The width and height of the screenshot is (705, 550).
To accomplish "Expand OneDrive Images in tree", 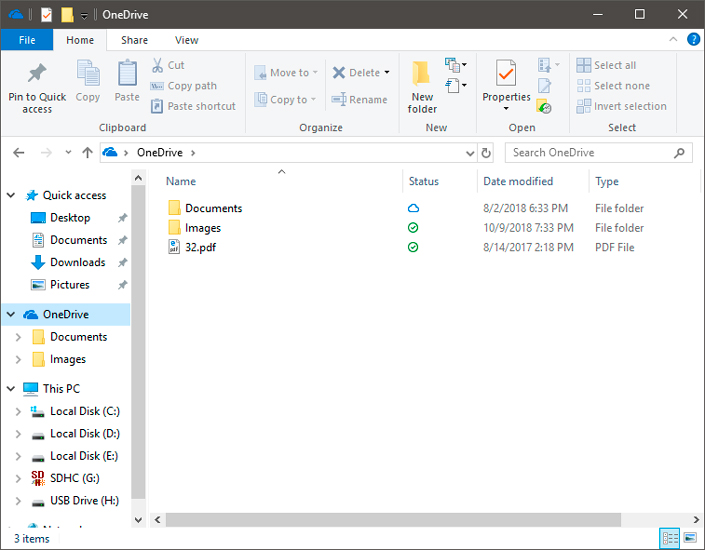I will coord(18,359).
